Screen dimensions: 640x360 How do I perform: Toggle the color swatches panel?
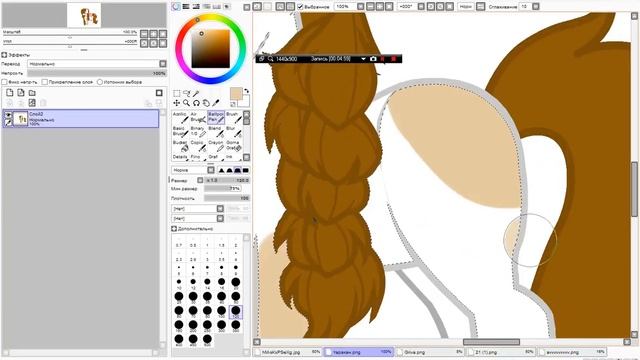point(217,7)
